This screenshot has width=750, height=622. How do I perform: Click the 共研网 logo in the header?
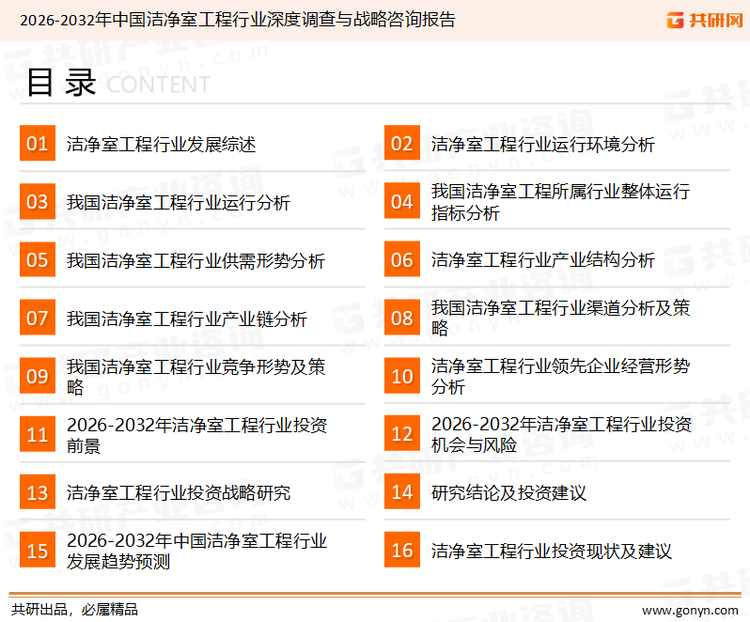pos(705,20)
